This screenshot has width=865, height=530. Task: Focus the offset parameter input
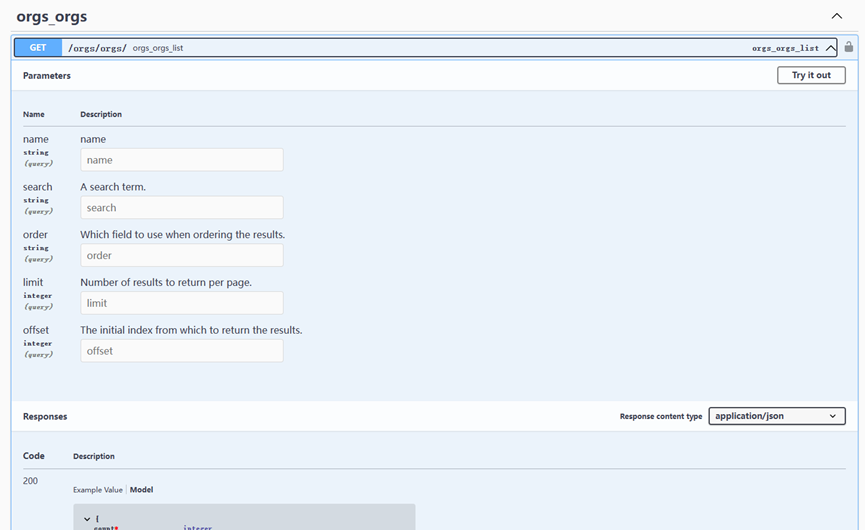[x=181, y=351]
